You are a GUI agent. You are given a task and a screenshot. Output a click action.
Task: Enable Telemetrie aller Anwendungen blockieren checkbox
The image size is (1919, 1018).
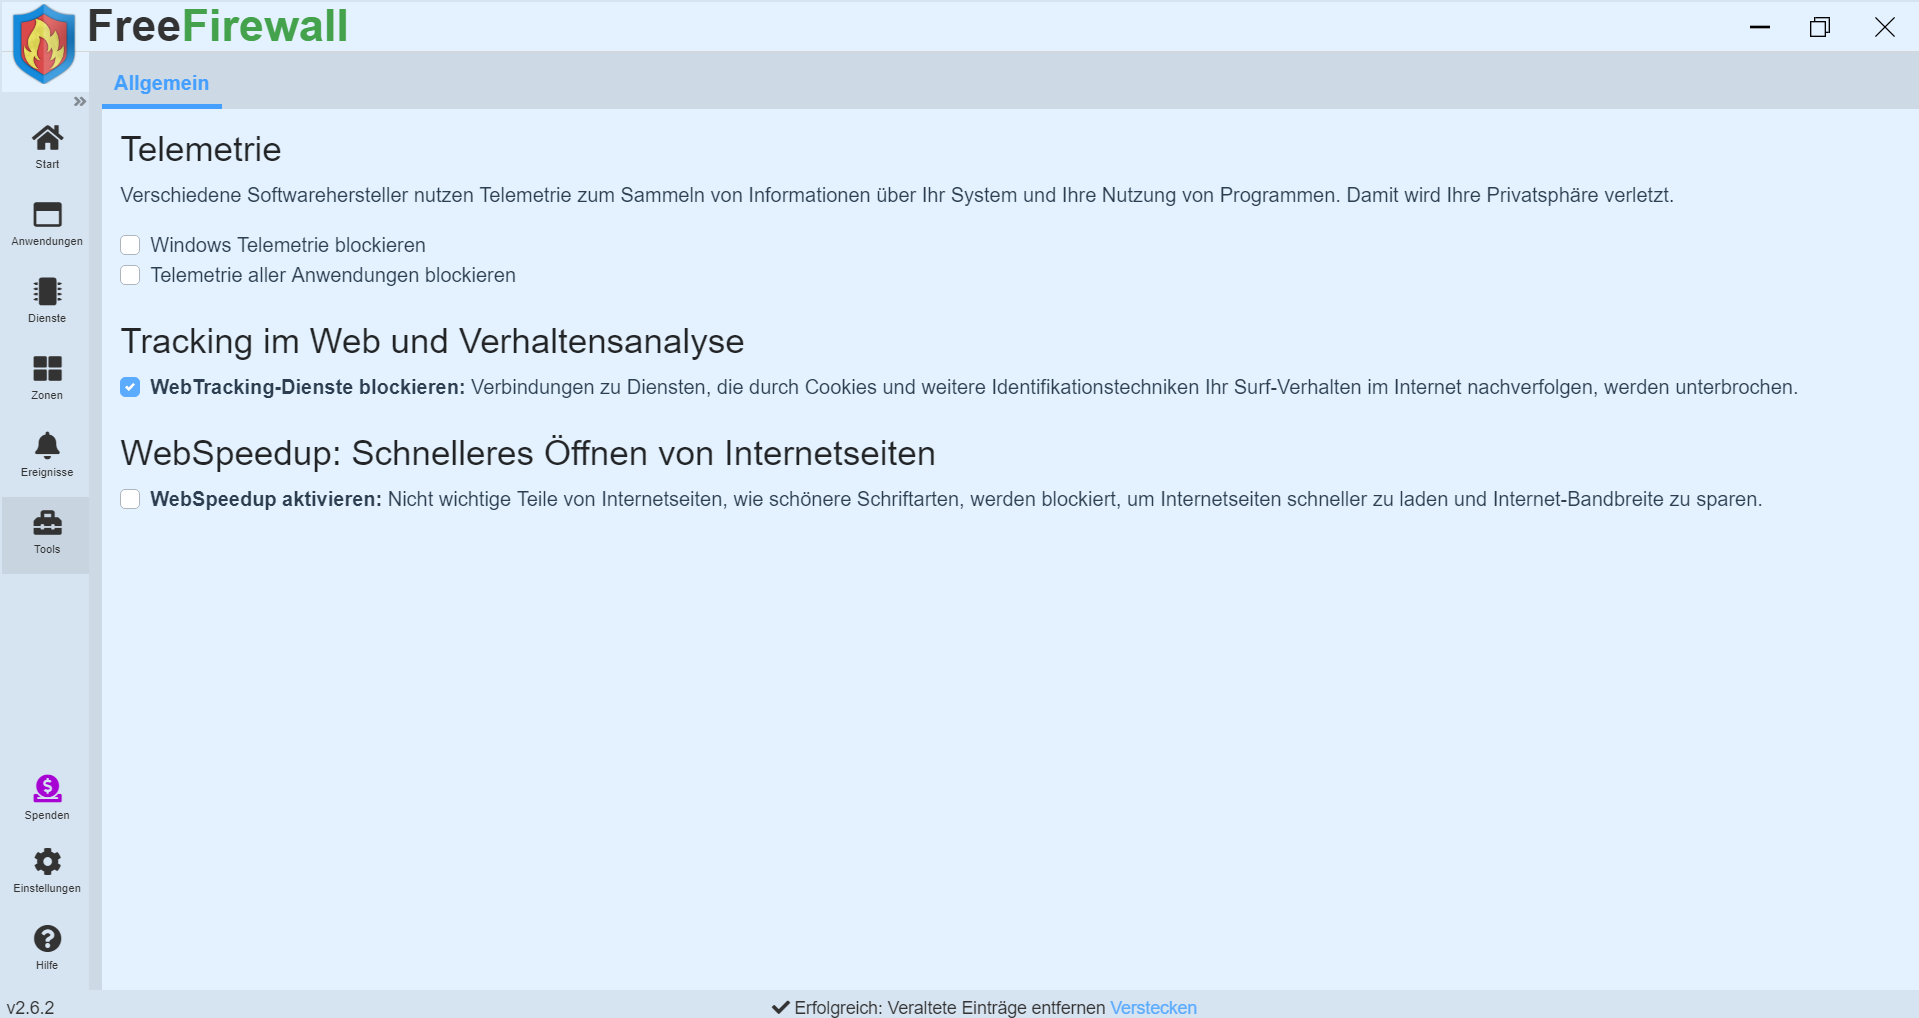[x=130, y=275]
